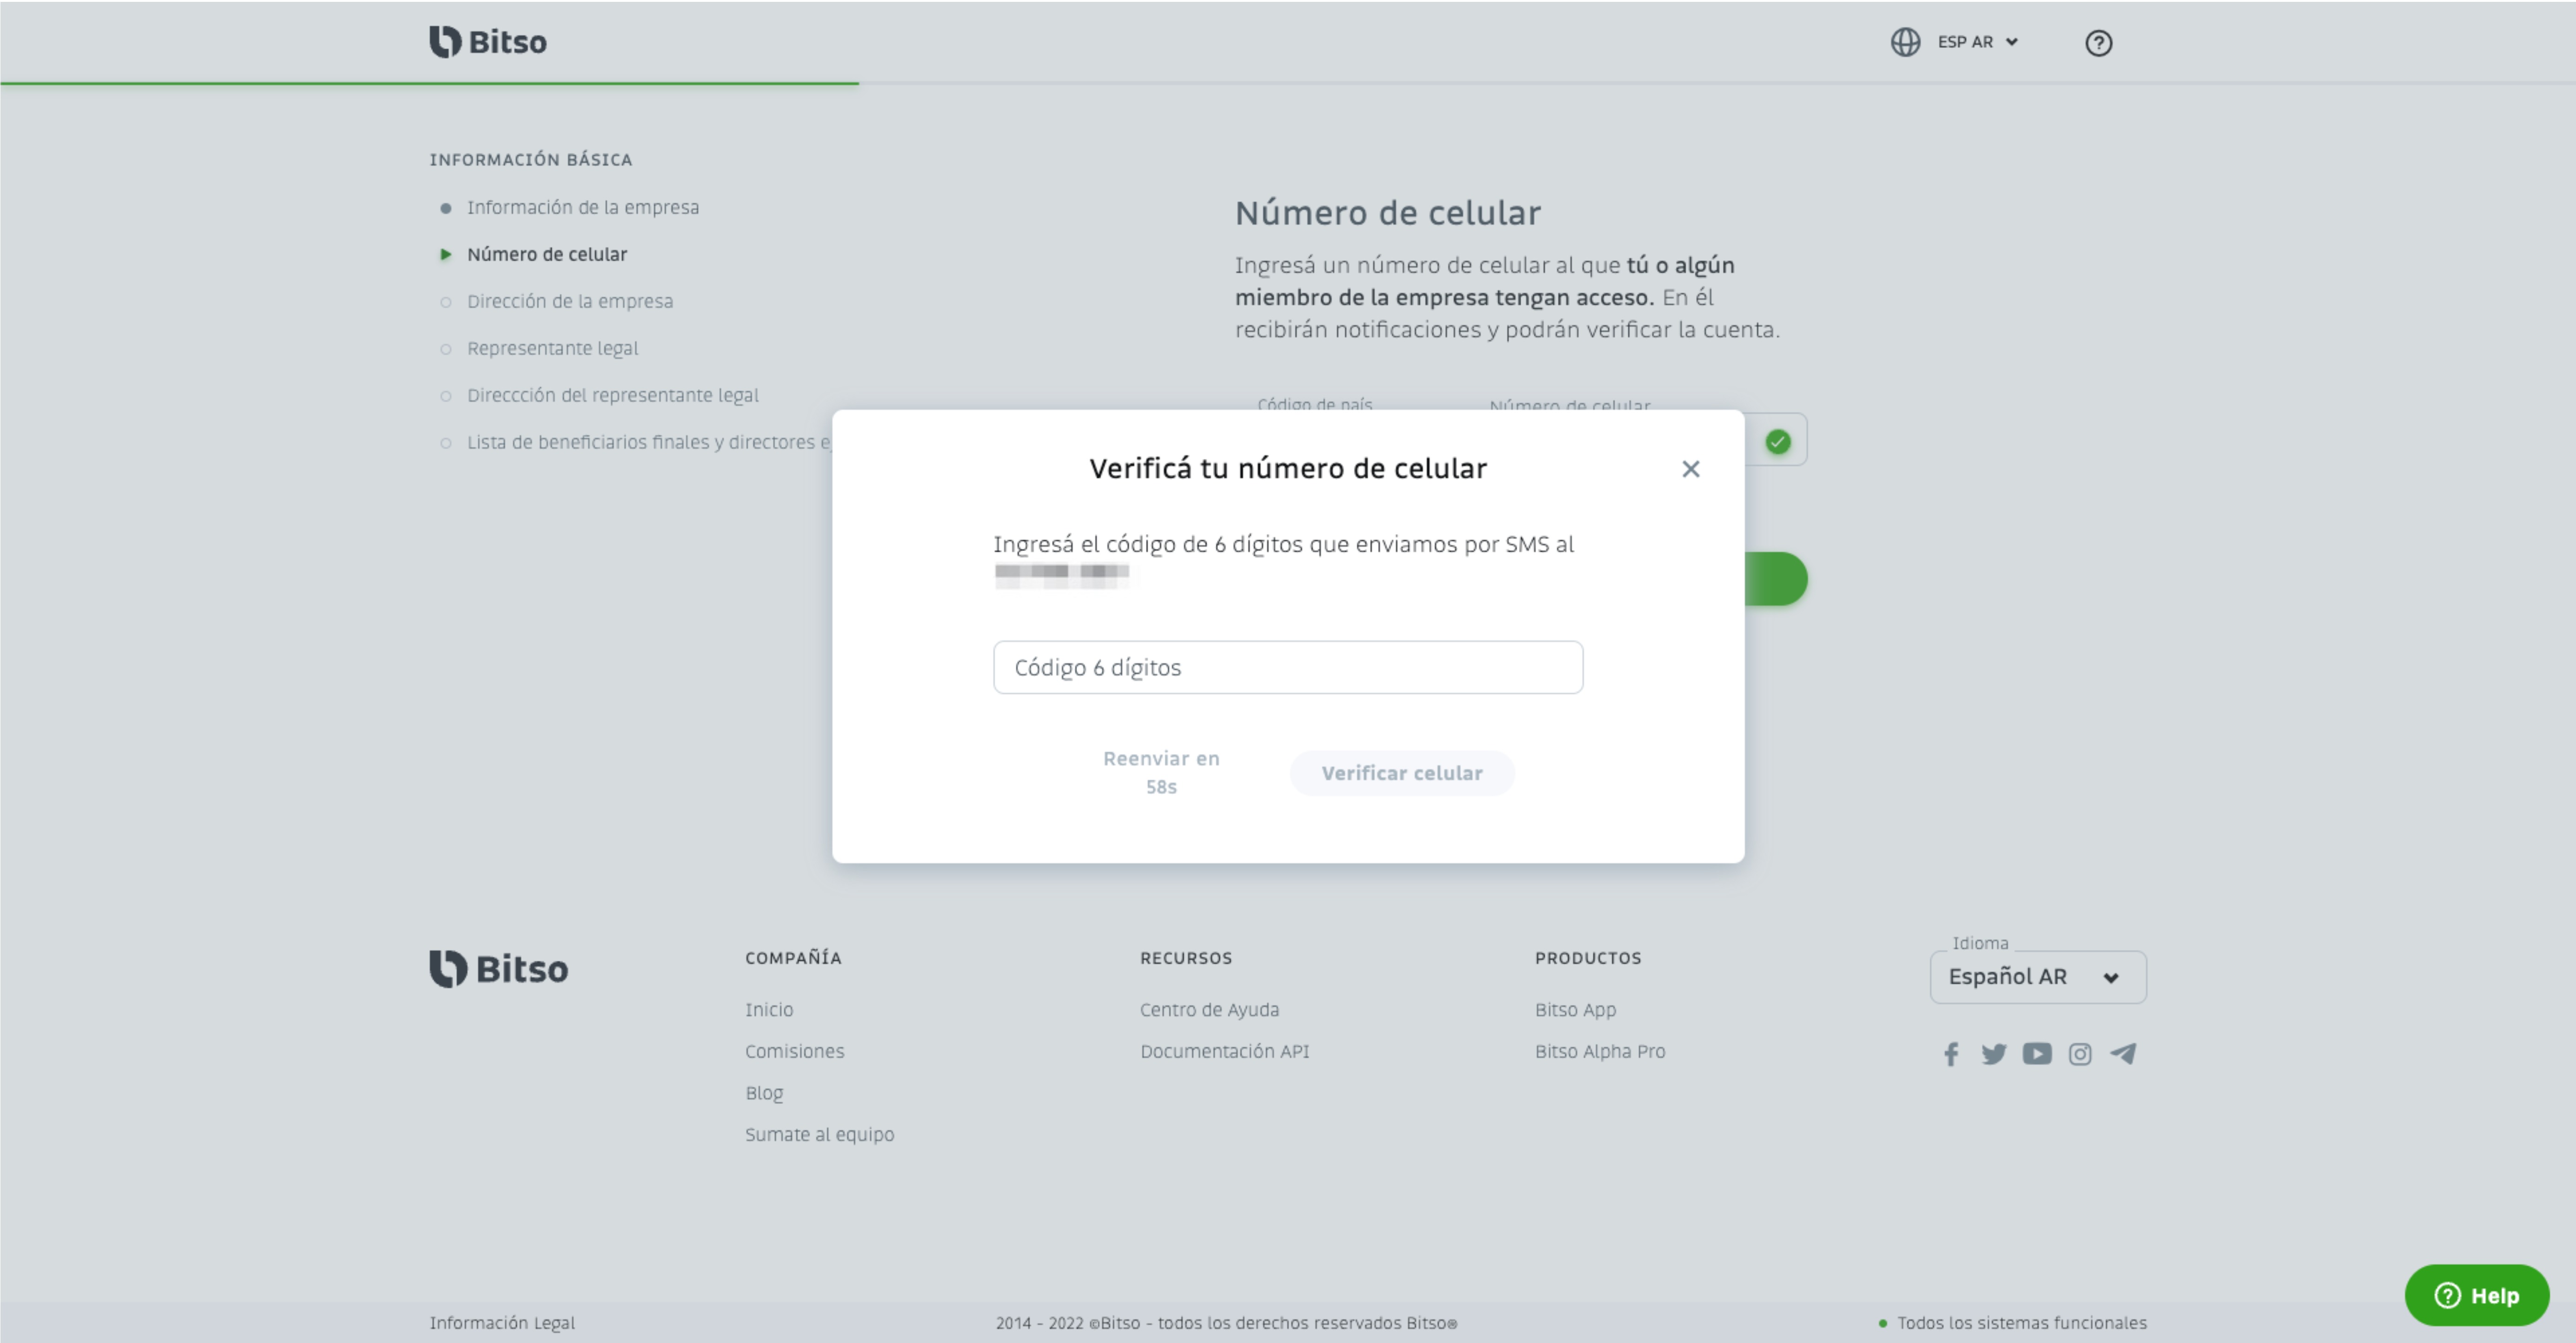Open the language globe icon
The image size is (2576, 1343).
tap(1905, 42)
